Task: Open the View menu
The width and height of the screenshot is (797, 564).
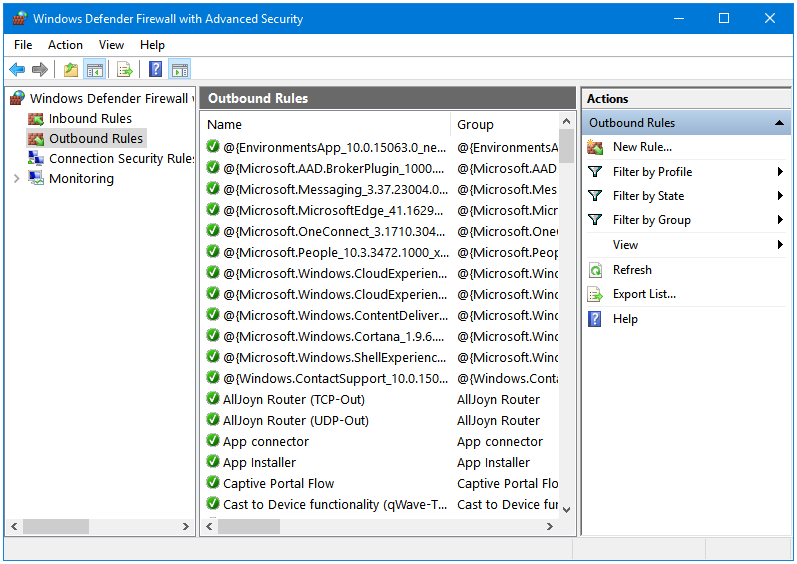Action: point(111,45)
